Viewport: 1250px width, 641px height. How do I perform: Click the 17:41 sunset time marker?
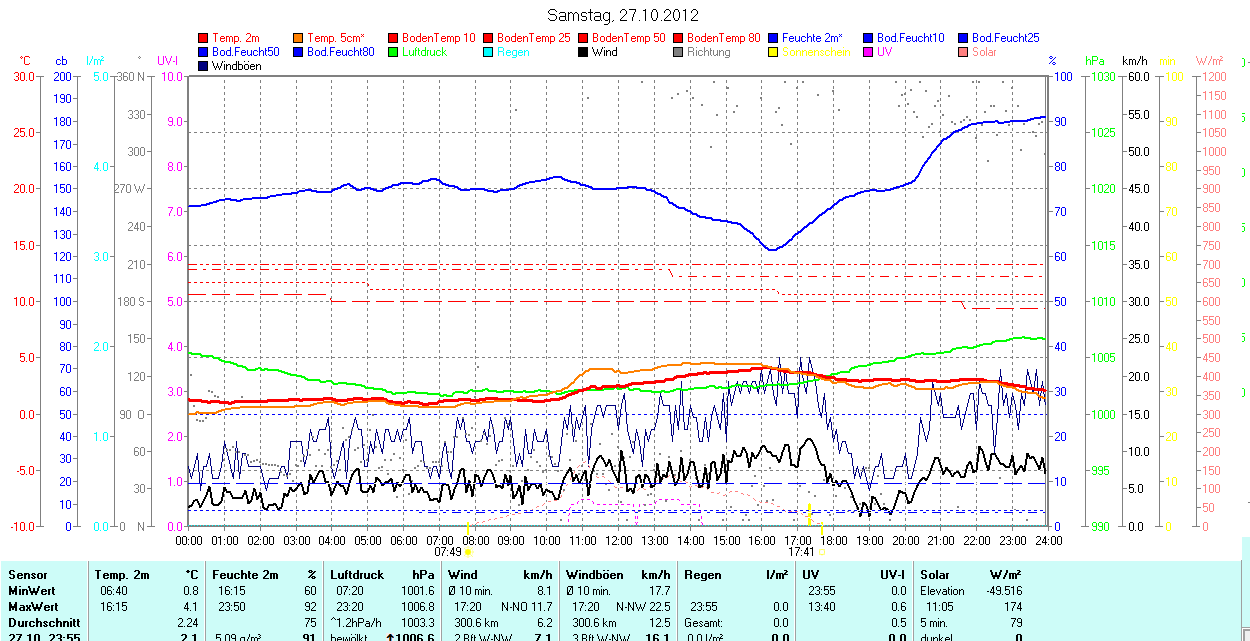[800, 551]
